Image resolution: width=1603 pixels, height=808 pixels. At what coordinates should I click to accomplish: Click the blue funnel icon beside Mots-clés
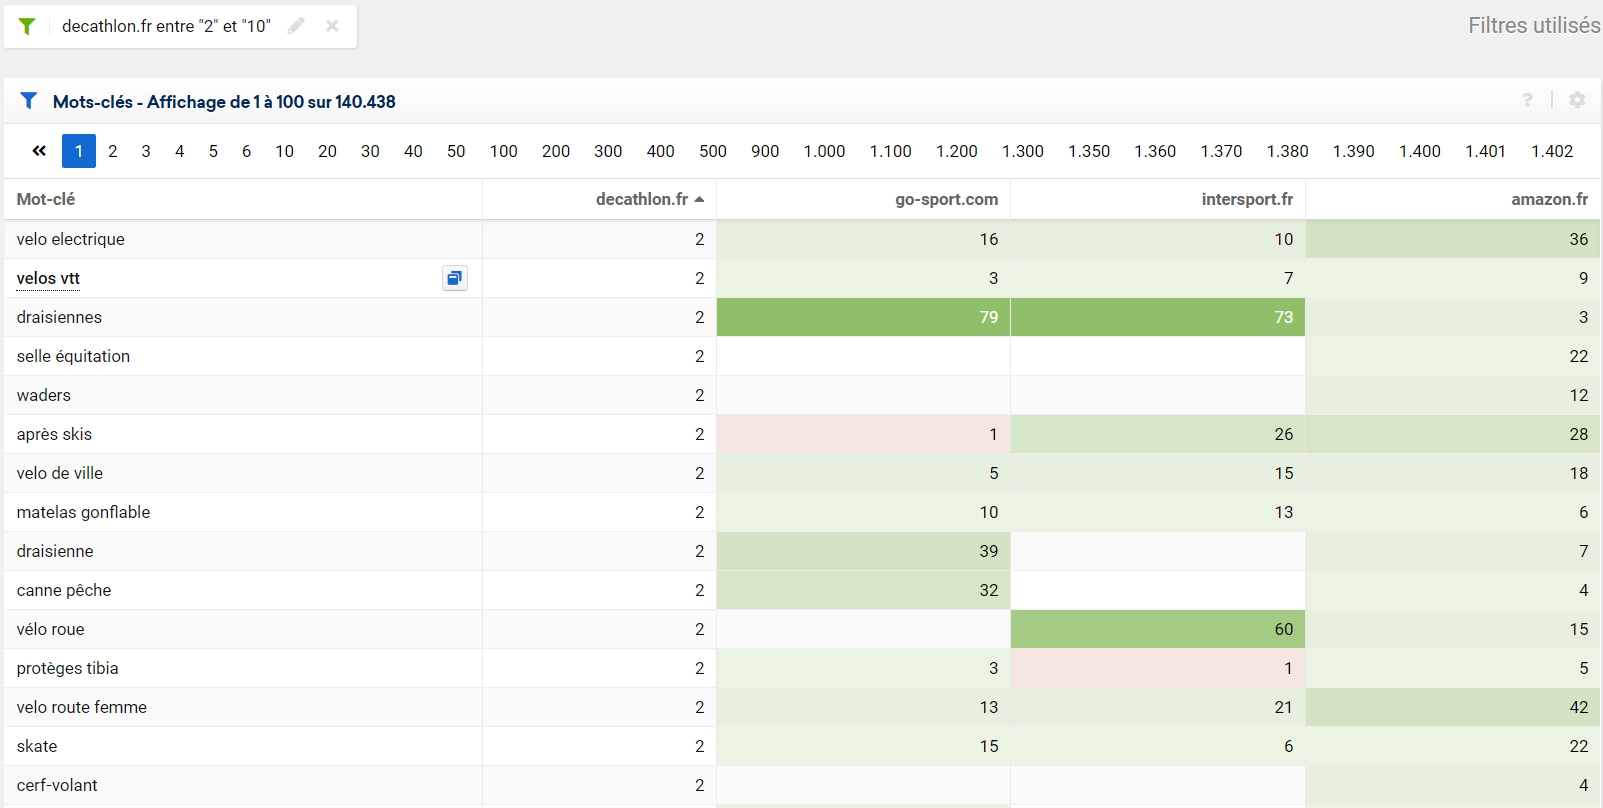coord(29,101)
